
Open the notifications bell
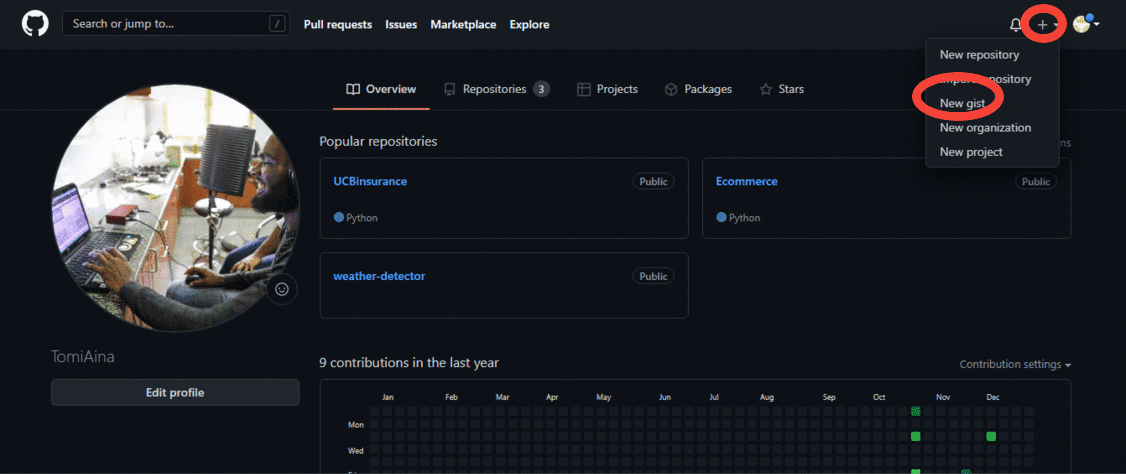[x=1016, y=25]
